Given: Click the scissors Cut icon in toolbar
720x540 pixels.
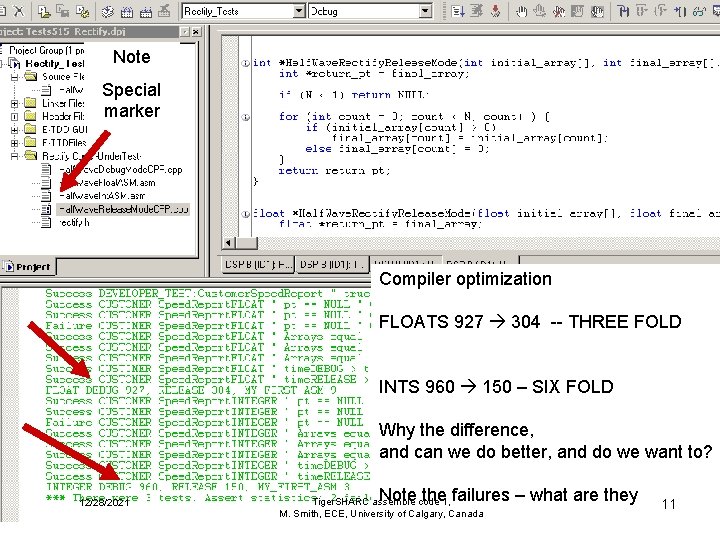Looking at the screenshot, I should tap(18, 11).
